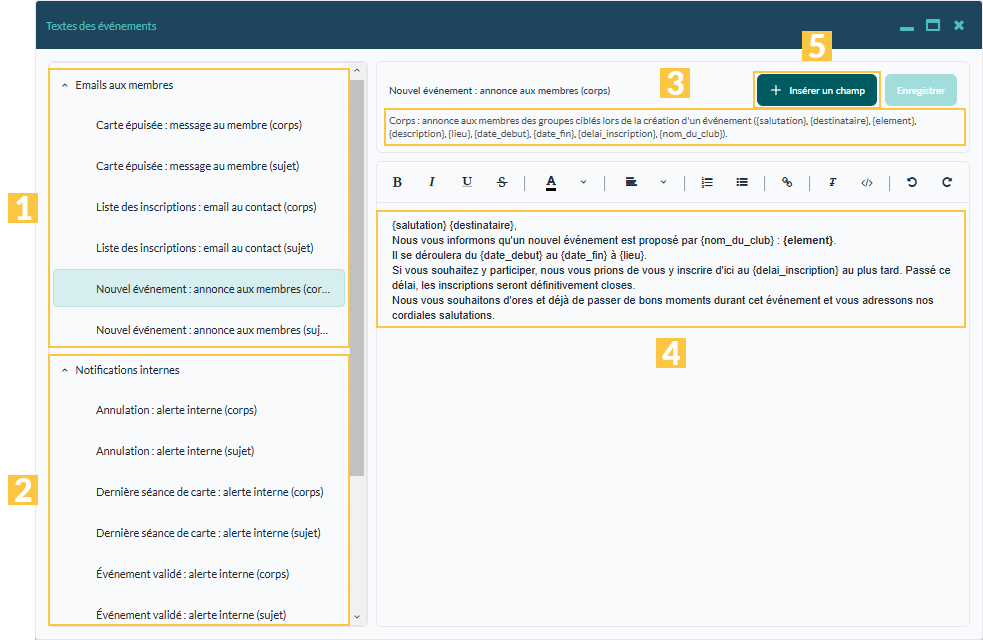Open Événement validé : alerte interne (corps)
The height and width of the screenshot is (640, 983).
tap(199, 574)
